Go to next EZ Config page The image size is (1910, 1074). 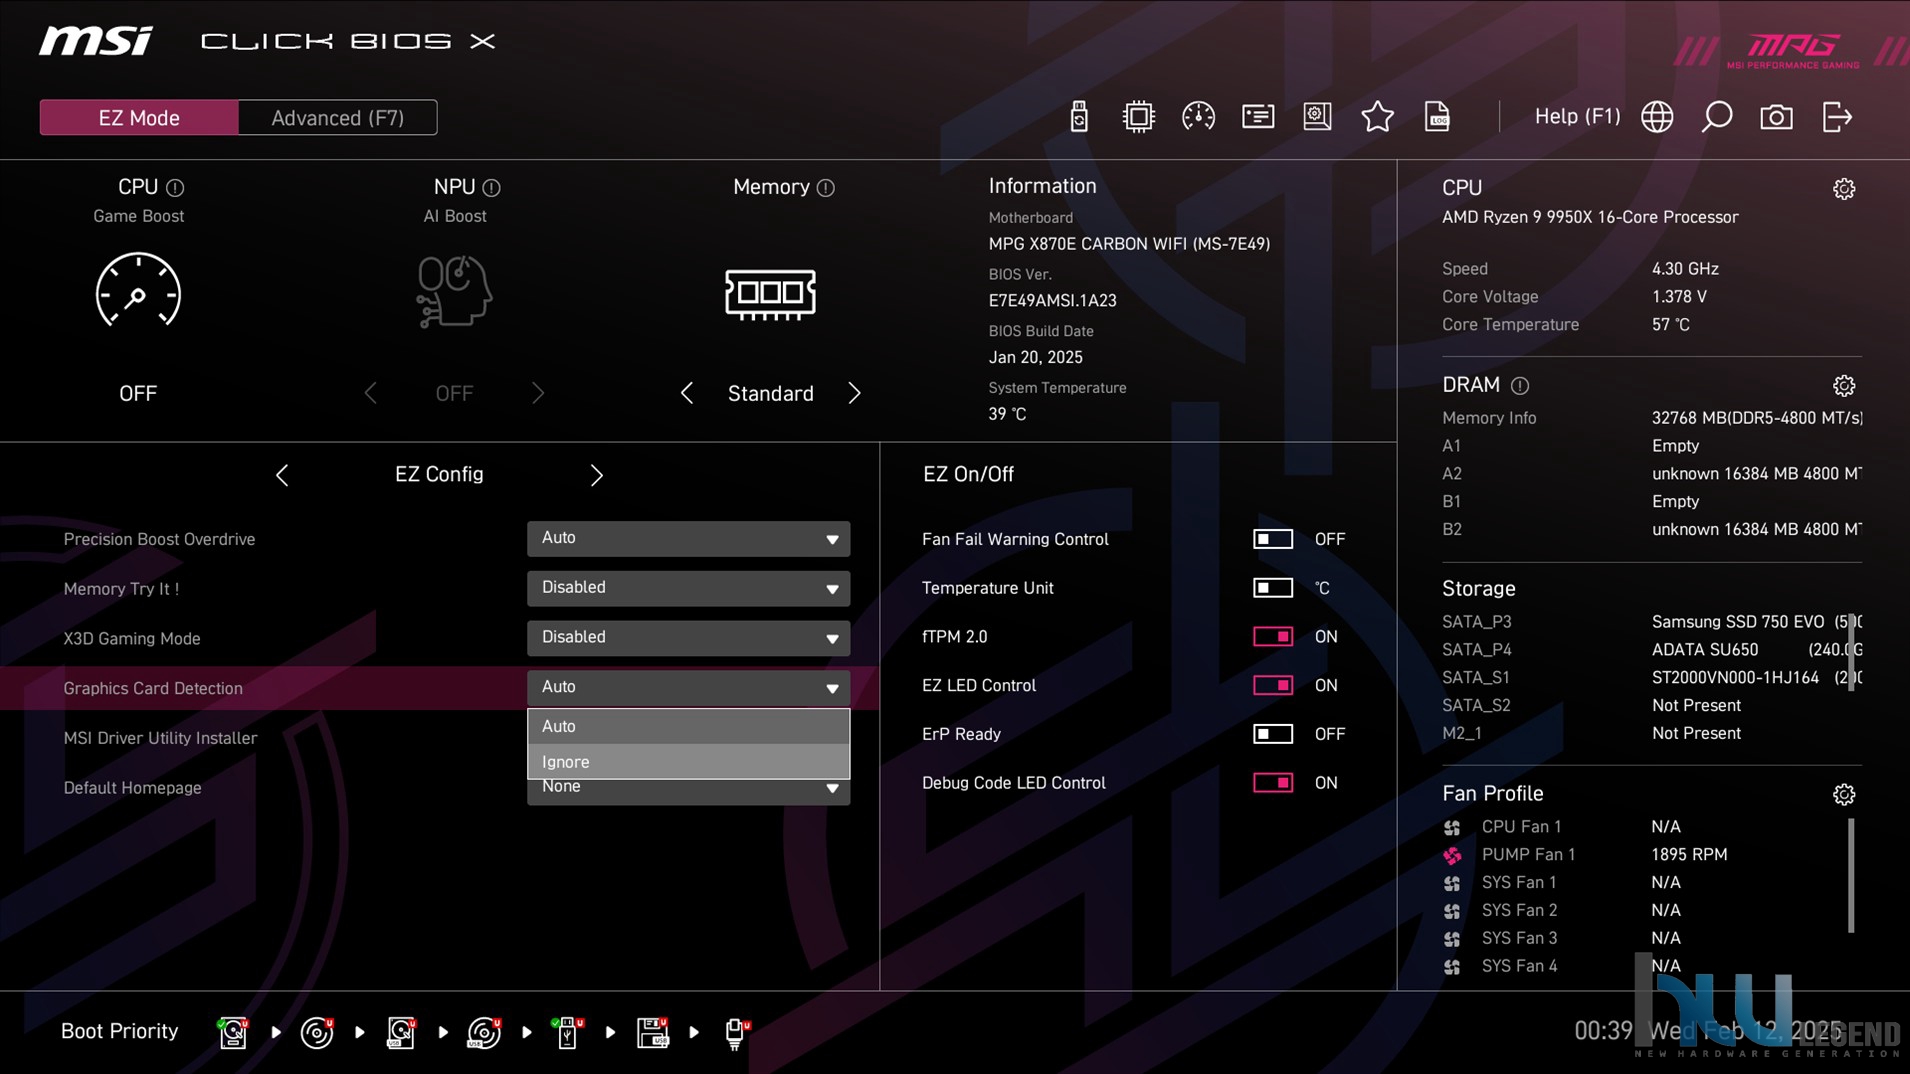596,475
